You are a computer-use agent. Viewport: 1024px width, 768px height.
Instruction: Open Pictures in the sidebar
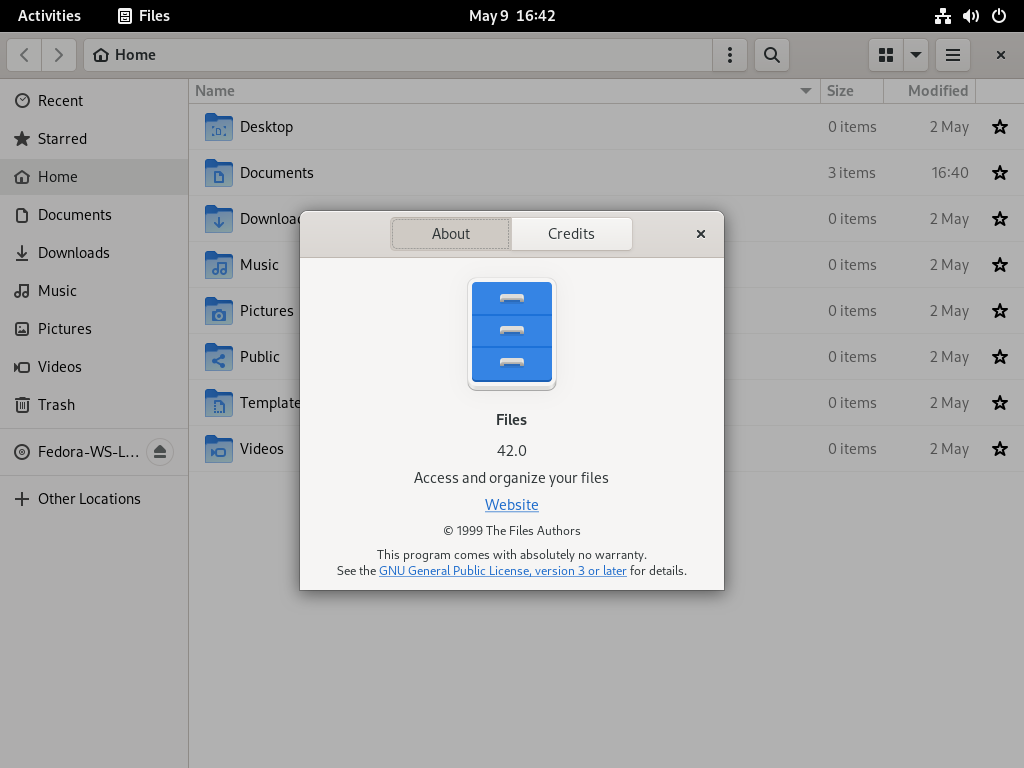pos(94,328)
